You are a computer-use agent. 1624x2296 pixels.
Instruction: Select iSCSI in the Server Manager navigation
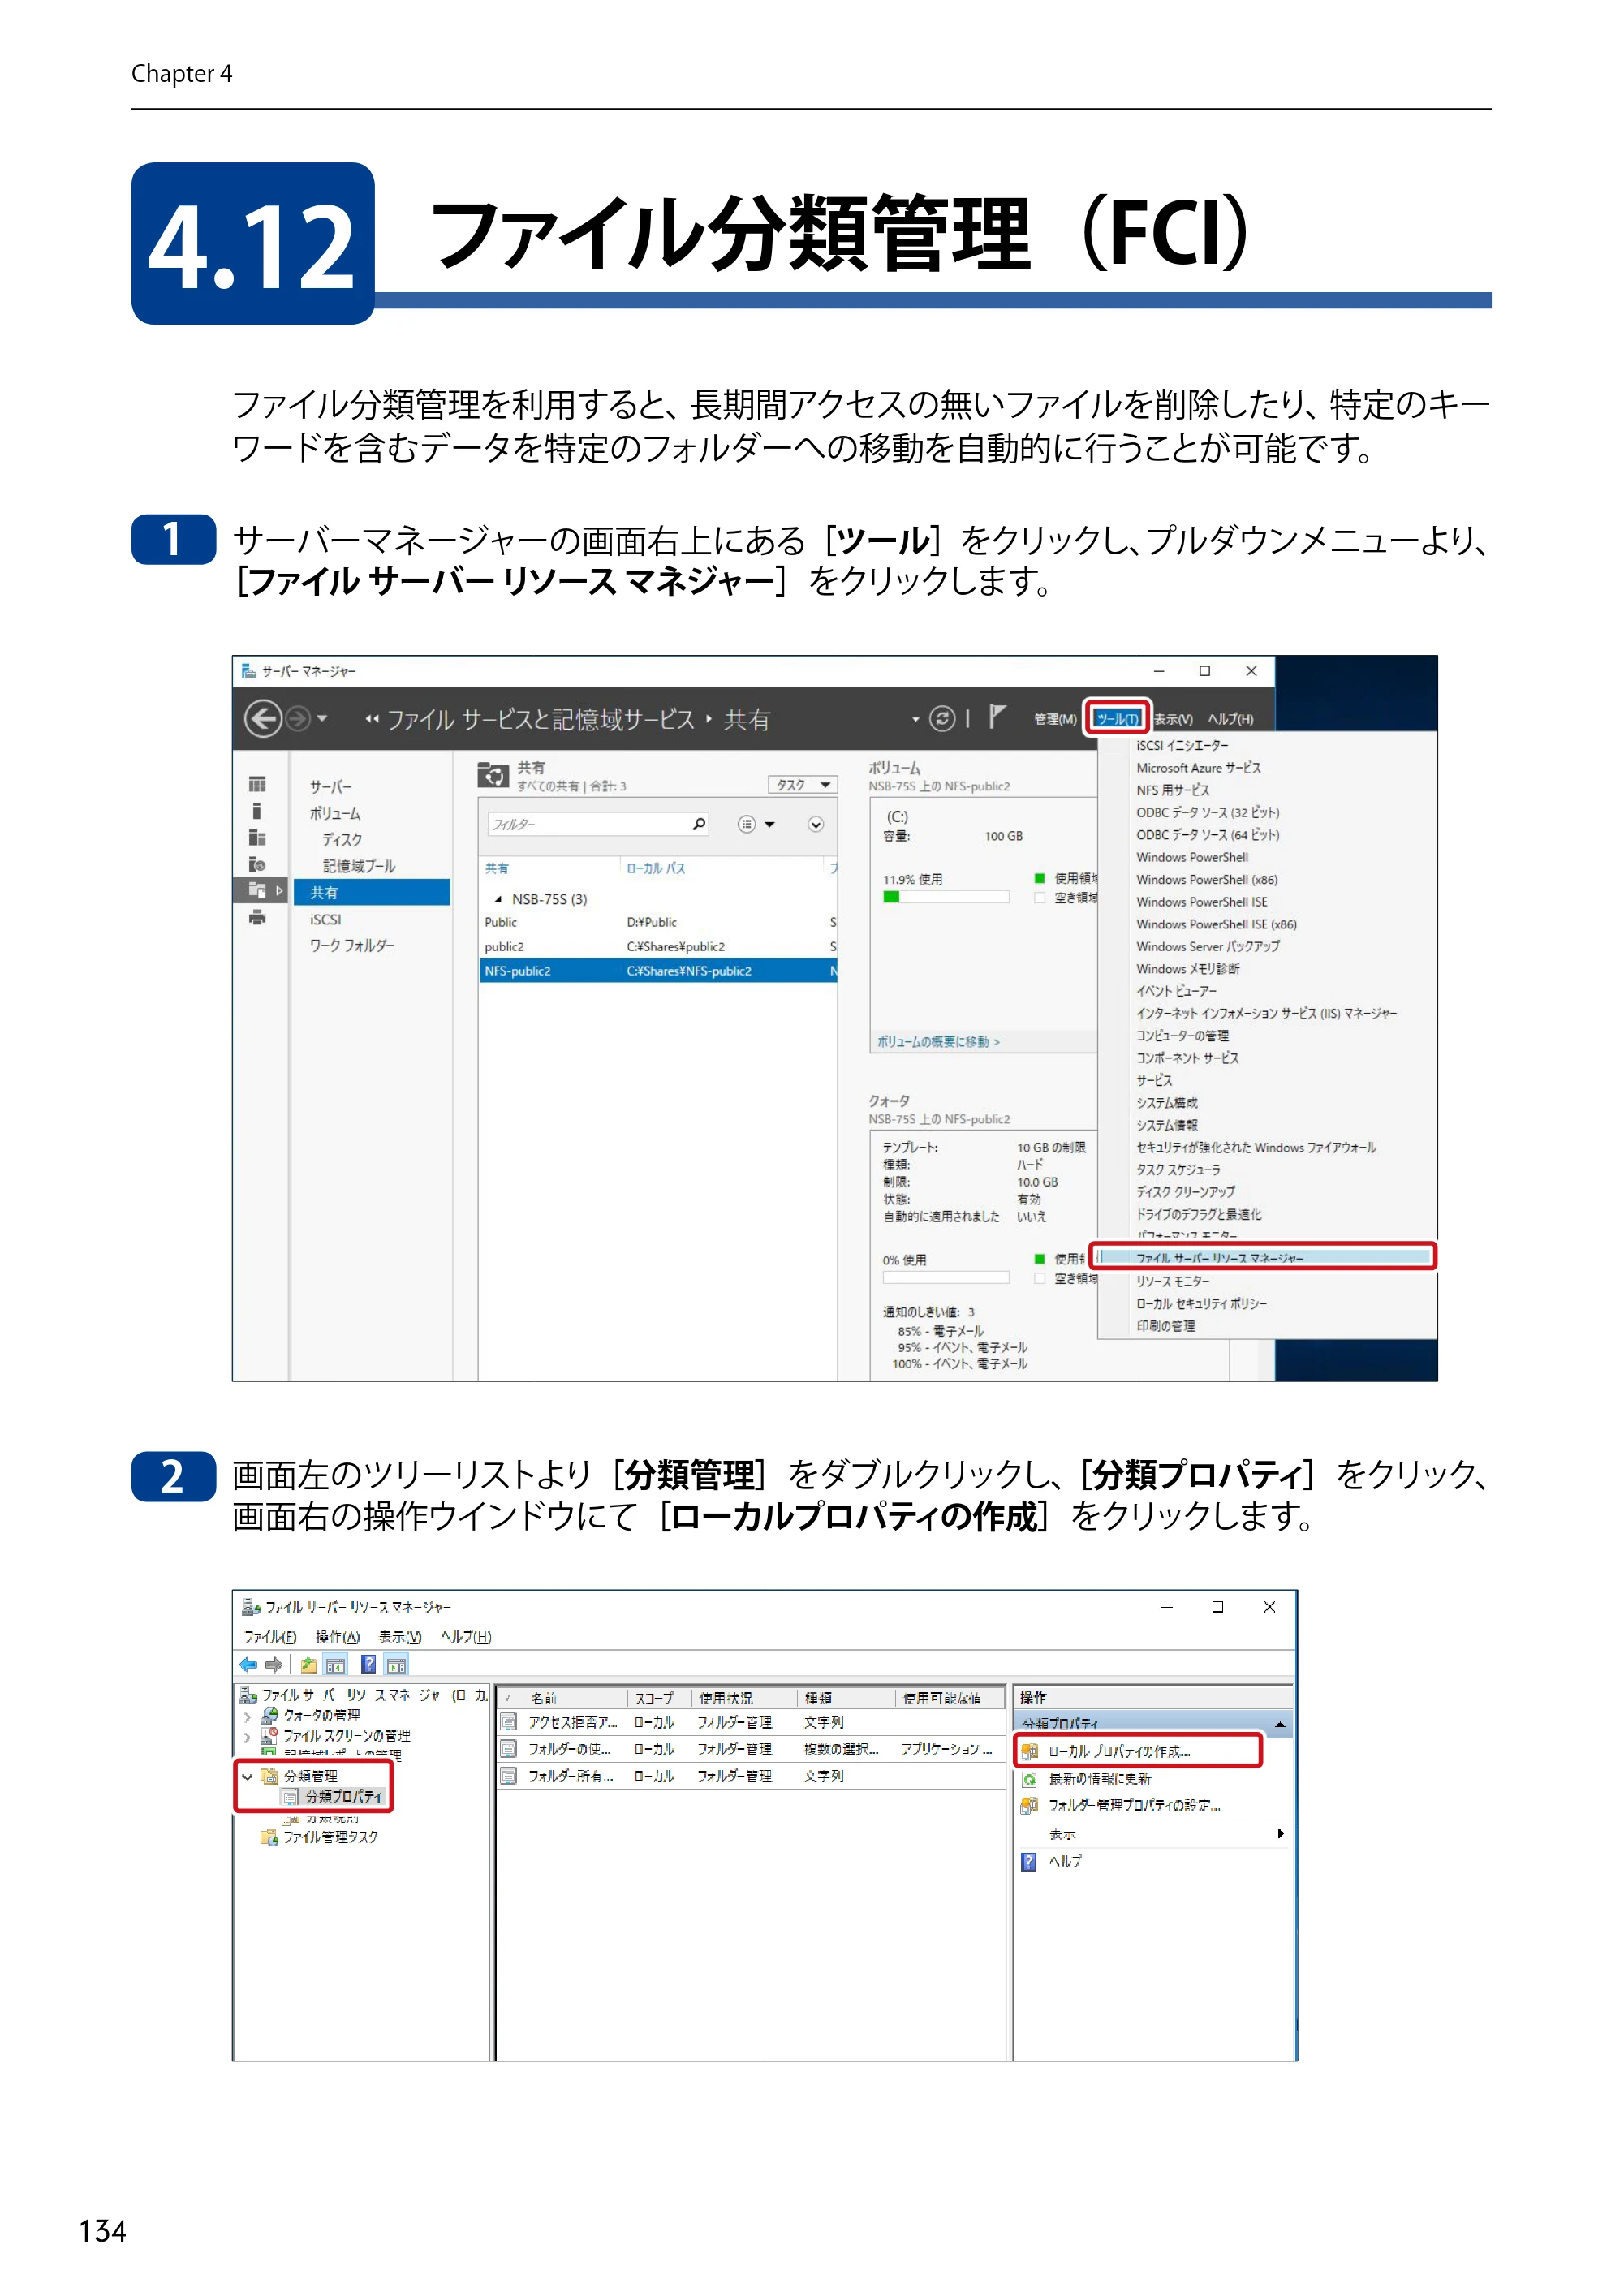coord(325,919)
